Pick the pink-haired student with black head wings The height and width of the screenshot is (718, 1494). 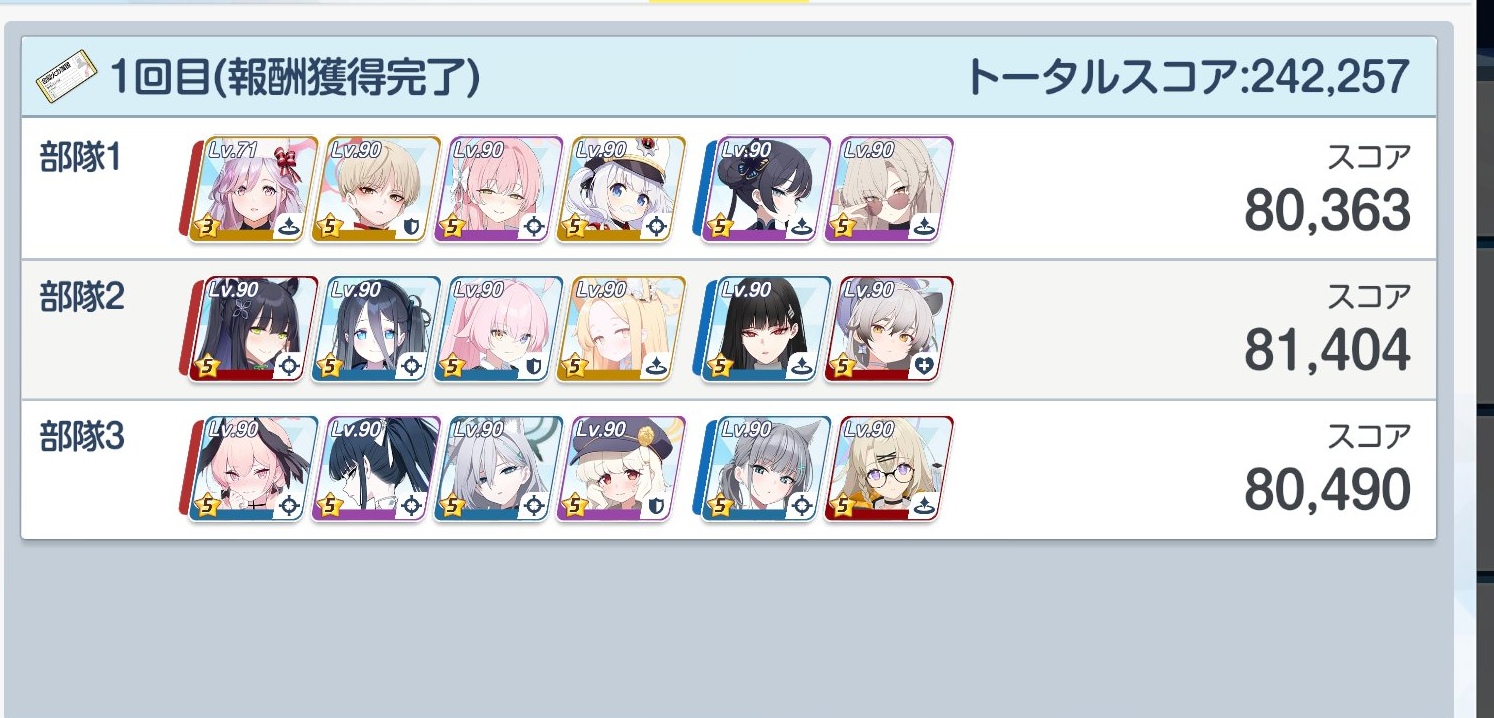(254, 470)
